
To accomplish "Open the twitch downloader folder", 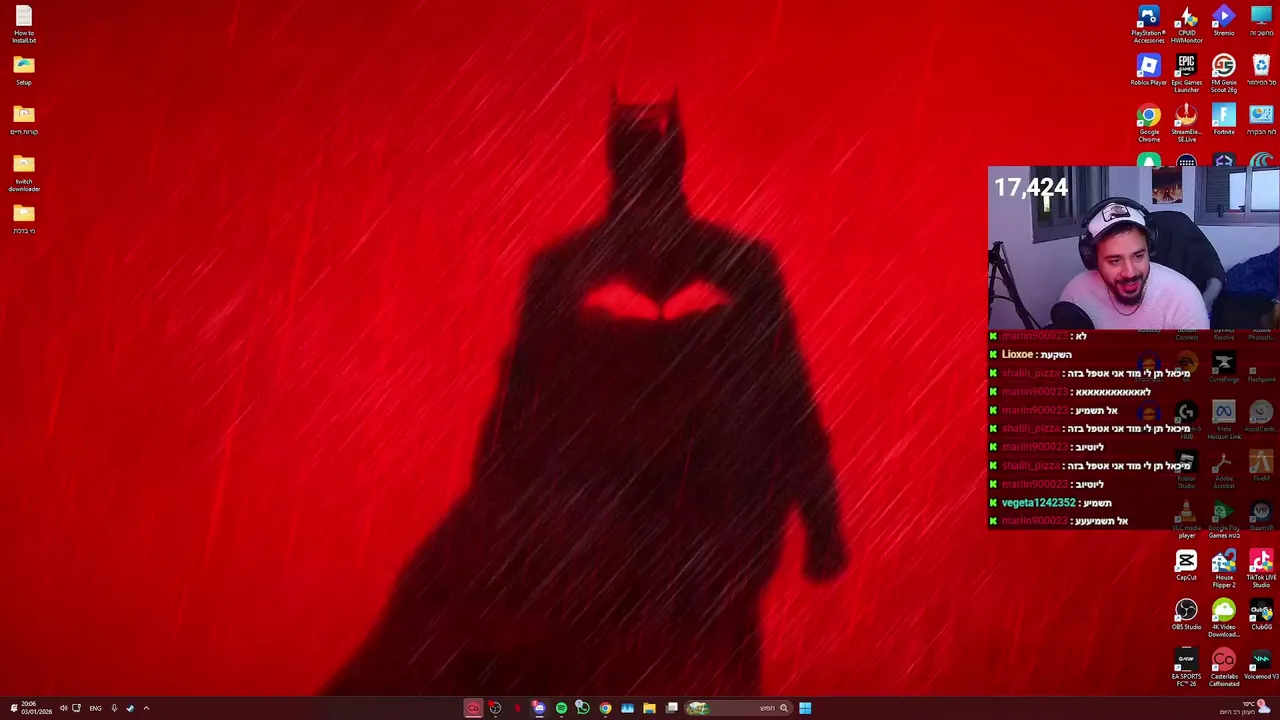I will tap(24, 173).
